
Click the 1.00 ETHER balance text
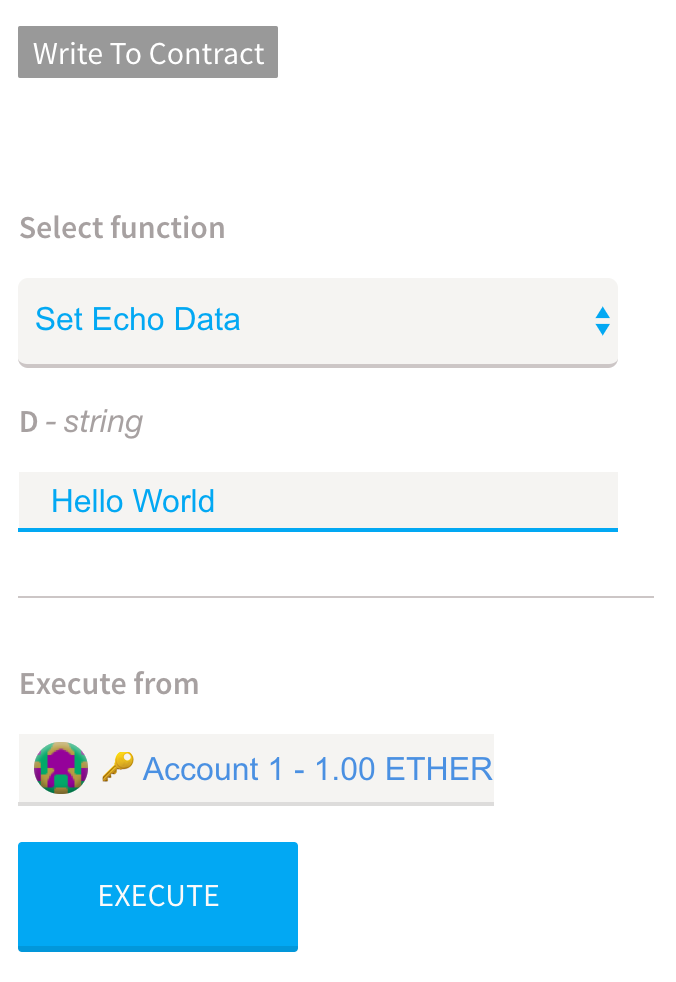pos(403,769)
